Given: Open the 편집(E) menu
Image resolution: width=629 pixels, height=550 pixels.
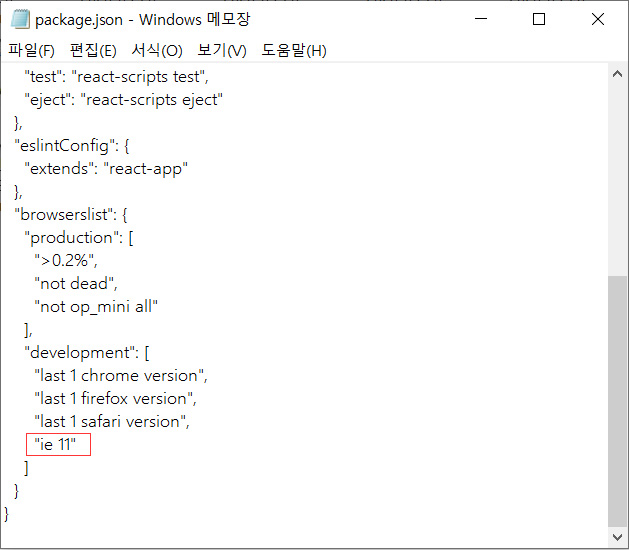Looking at the screenshot, I should pyautogui.click(x=93, y=51).
